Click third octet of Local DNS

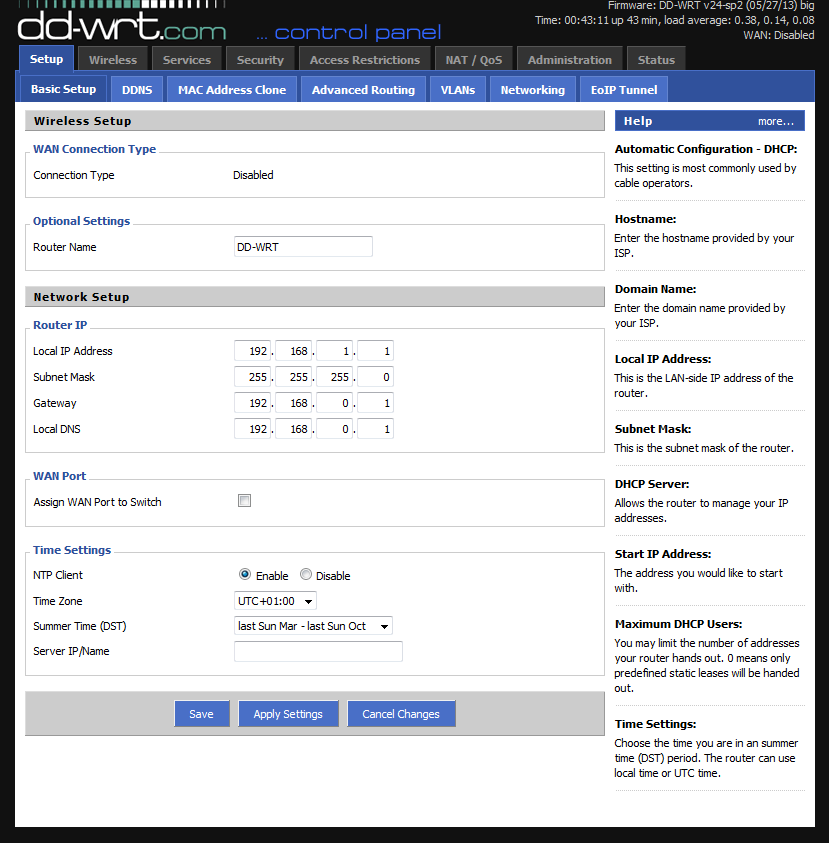click(334, 429)
